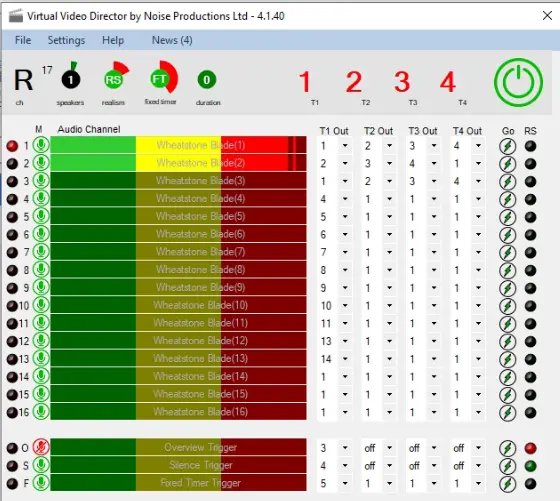Click microphone icon for channel 6
The image size is (560, 501).
pyautogui.click(x=41, y=234)
